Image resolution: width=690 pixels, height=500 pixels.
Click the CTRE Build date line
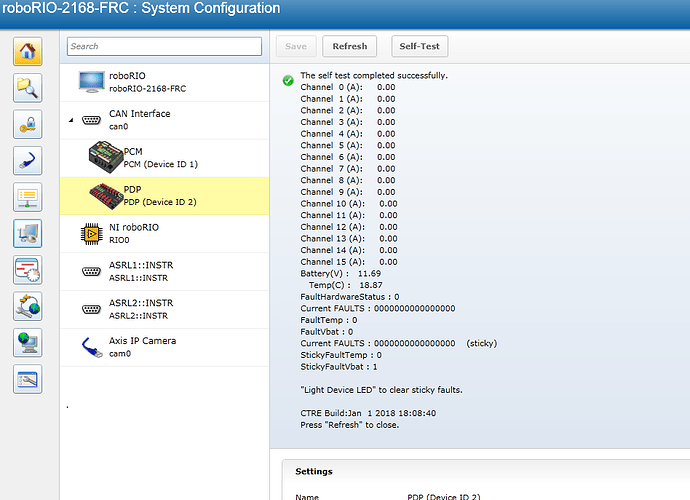[368, 413]
